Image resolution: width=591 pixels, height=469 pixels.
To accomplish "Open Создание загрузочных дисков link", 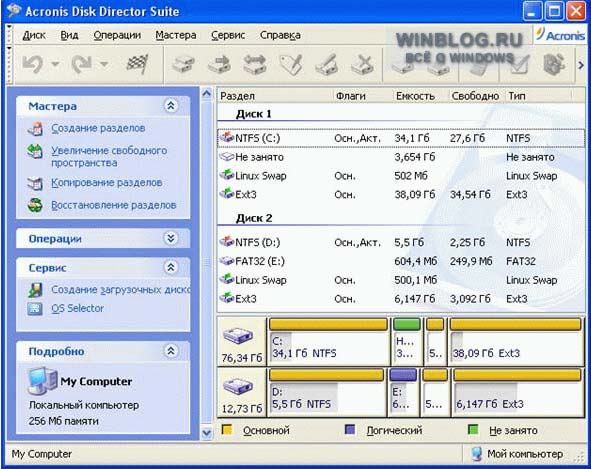I will tap(121, 290).
